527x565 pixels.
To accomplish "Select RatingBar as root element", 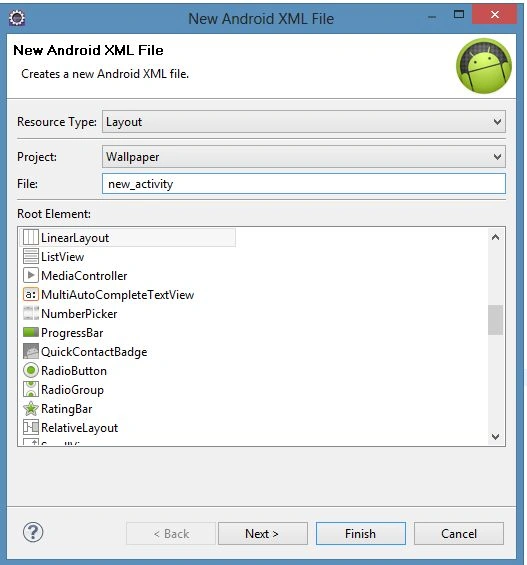I will pyautogui.click(x=67, y=409).
